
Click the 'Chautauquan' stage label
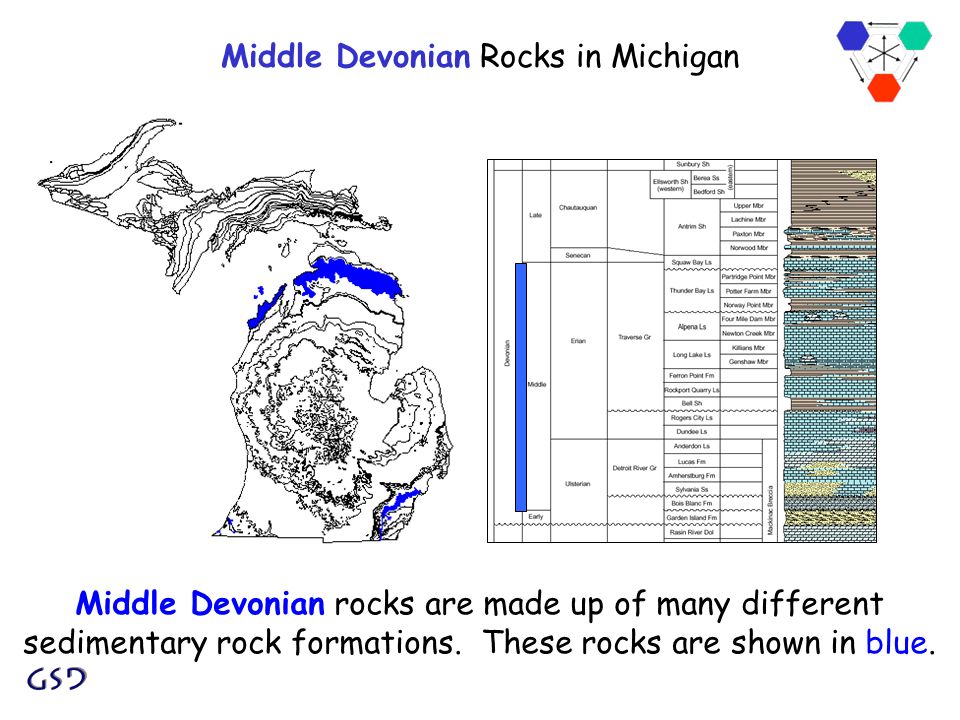click(x=578, y=208)
